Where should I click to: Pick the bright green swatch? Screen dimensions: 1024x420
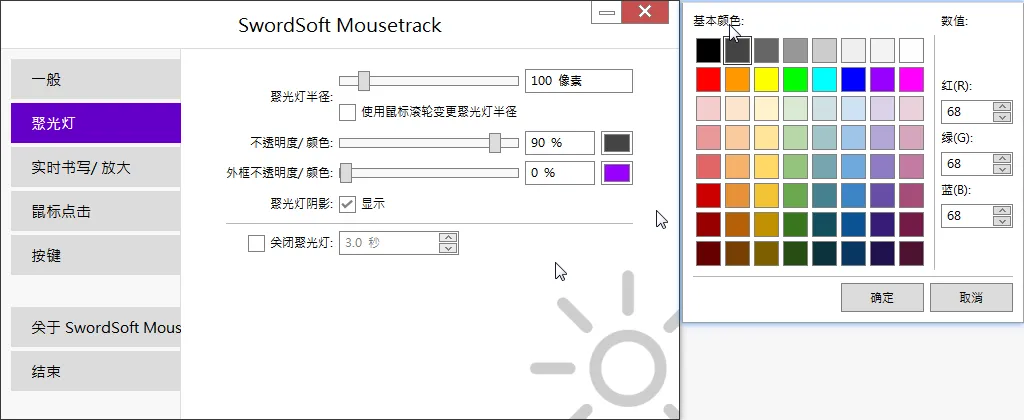pyautogui.click(x=795, y=79)
